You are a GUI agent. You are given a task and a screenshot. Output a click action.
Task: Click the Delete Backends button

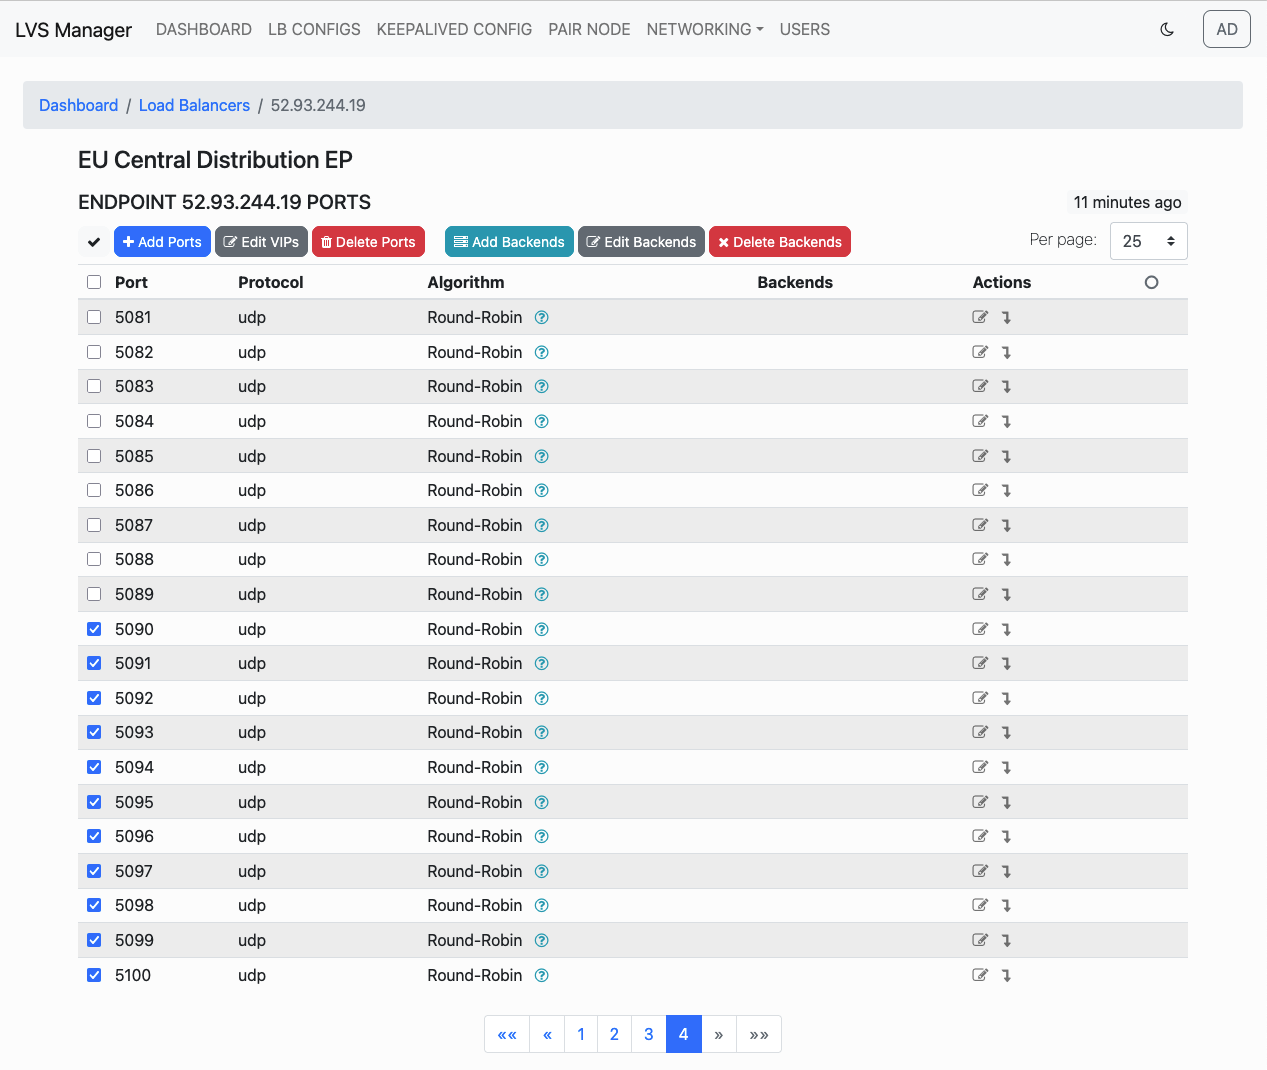pos(780,242)
